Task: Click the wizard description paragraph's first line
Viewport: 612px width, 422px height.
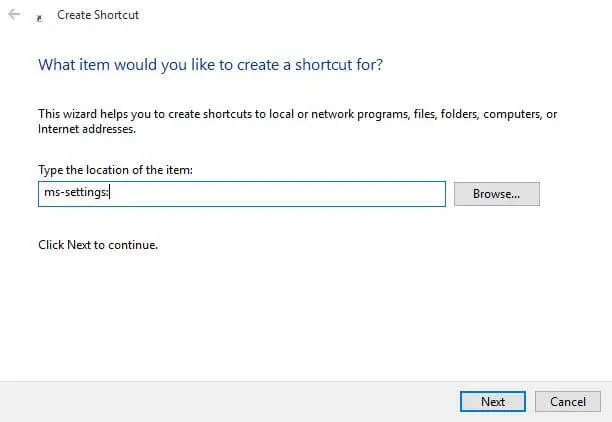Action: click(297, 114)
